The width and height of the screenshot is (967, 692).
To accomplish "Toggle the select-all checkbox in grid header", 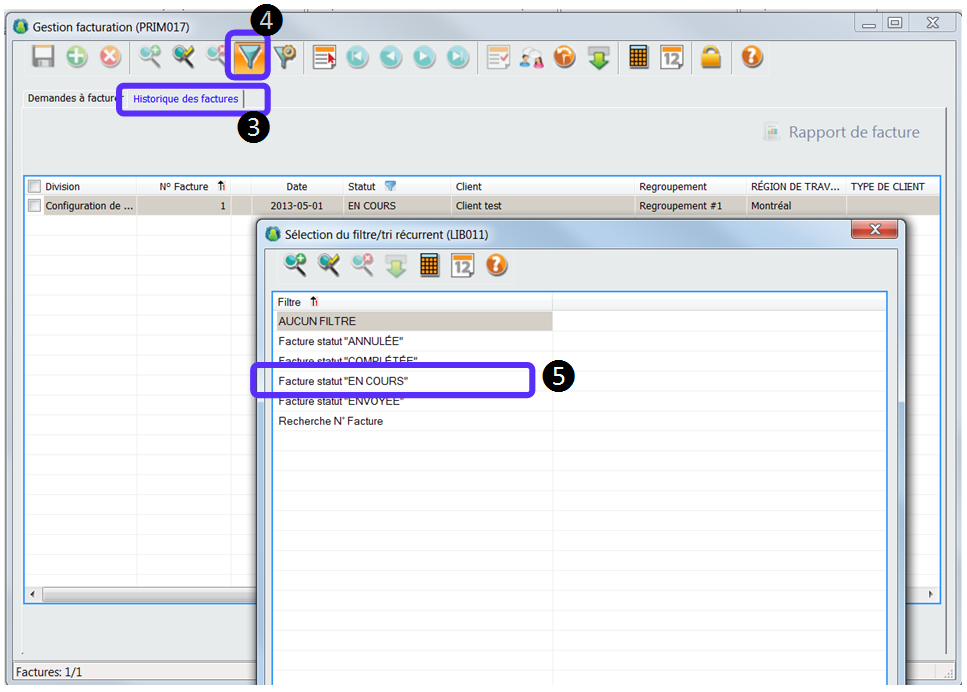I will coord(35,186).
